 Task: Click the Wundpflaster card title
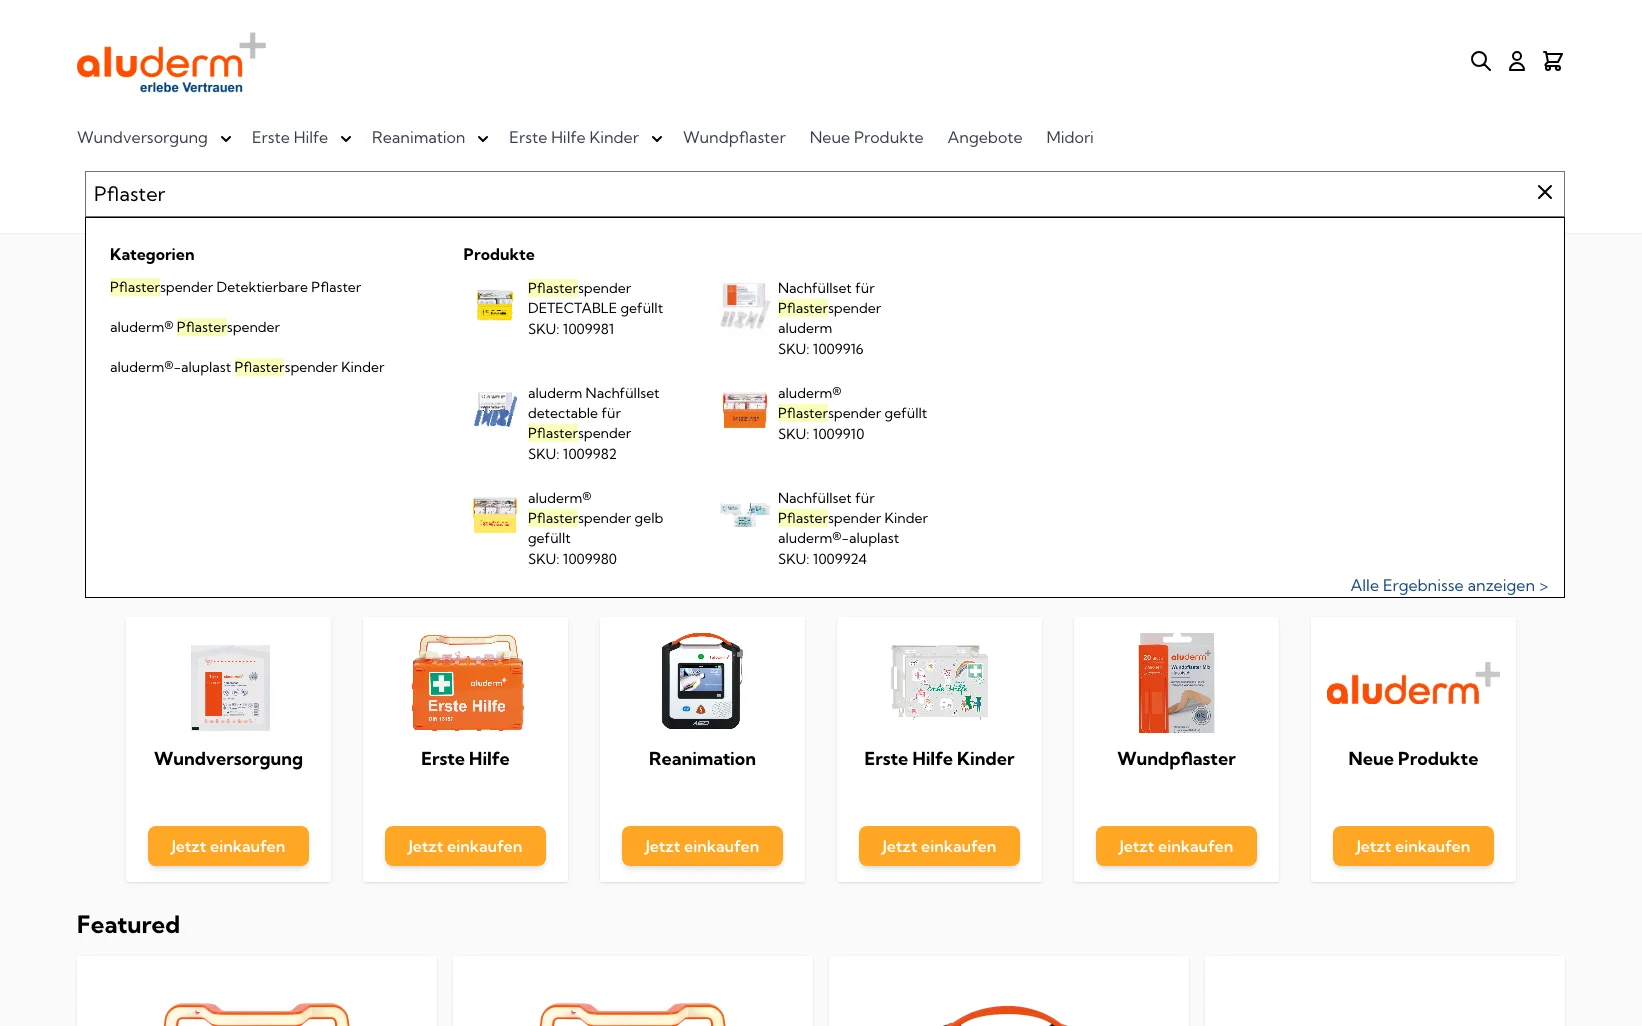coord(1176,759)
